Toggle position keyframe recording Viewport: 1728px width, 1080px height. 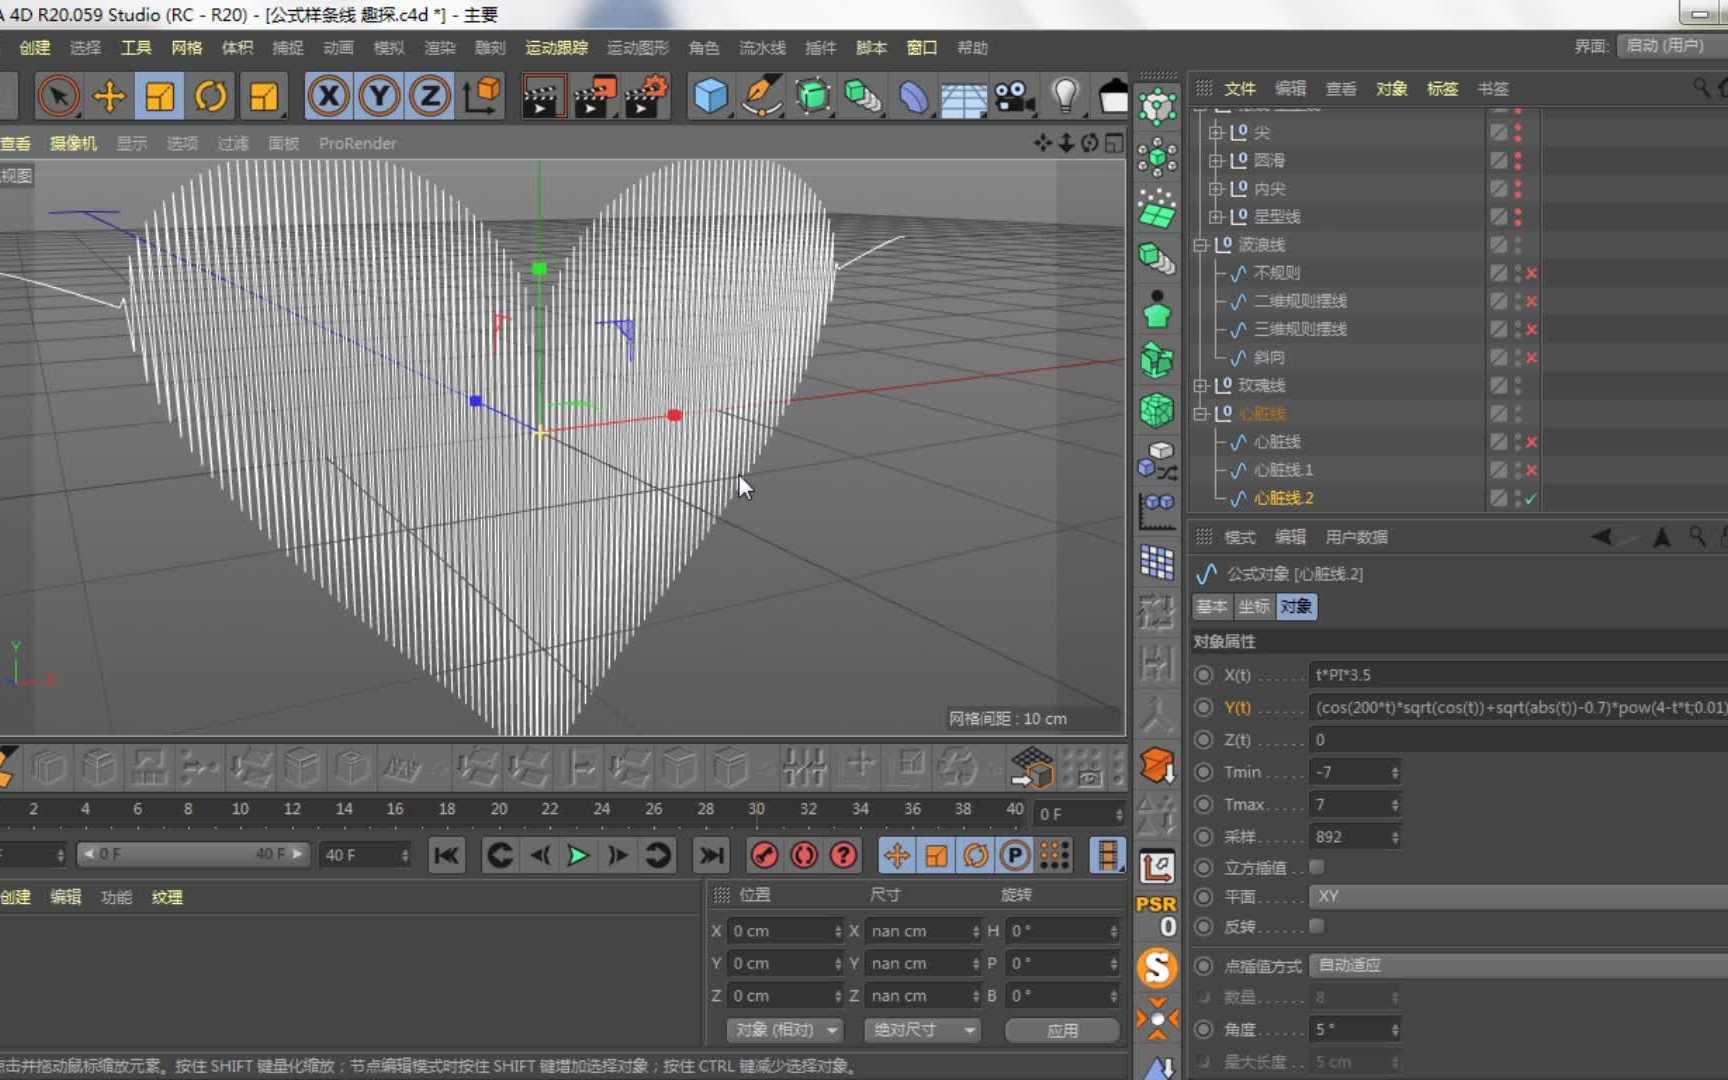pyautogui.click(x=896, y=855)
